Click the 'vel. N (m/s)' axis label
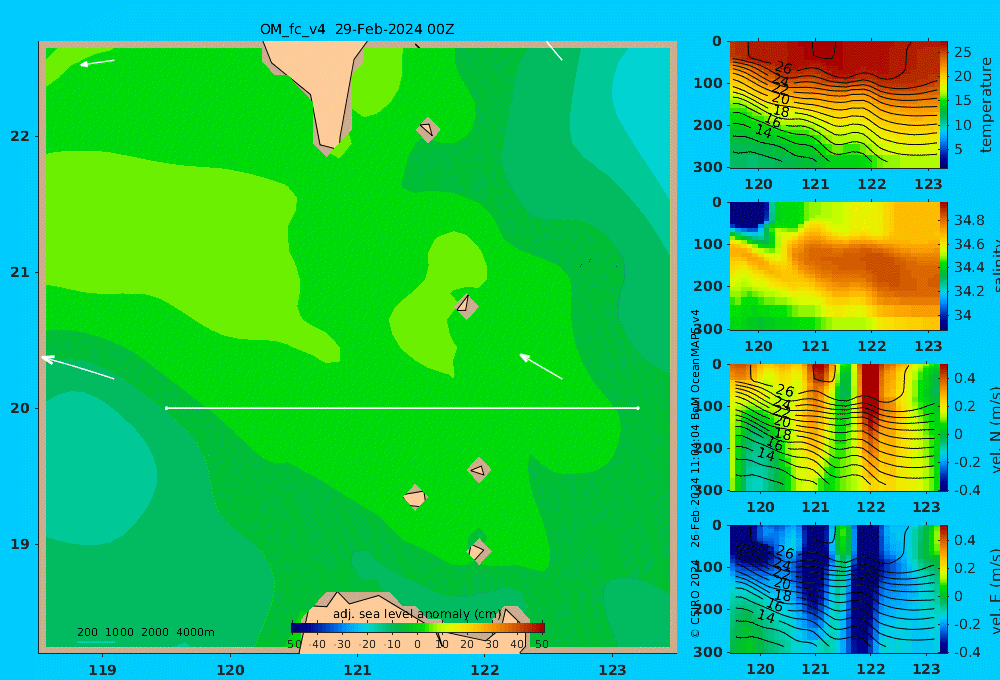Viewport: 1000px width, 680px height. click(x=995, y=430)
